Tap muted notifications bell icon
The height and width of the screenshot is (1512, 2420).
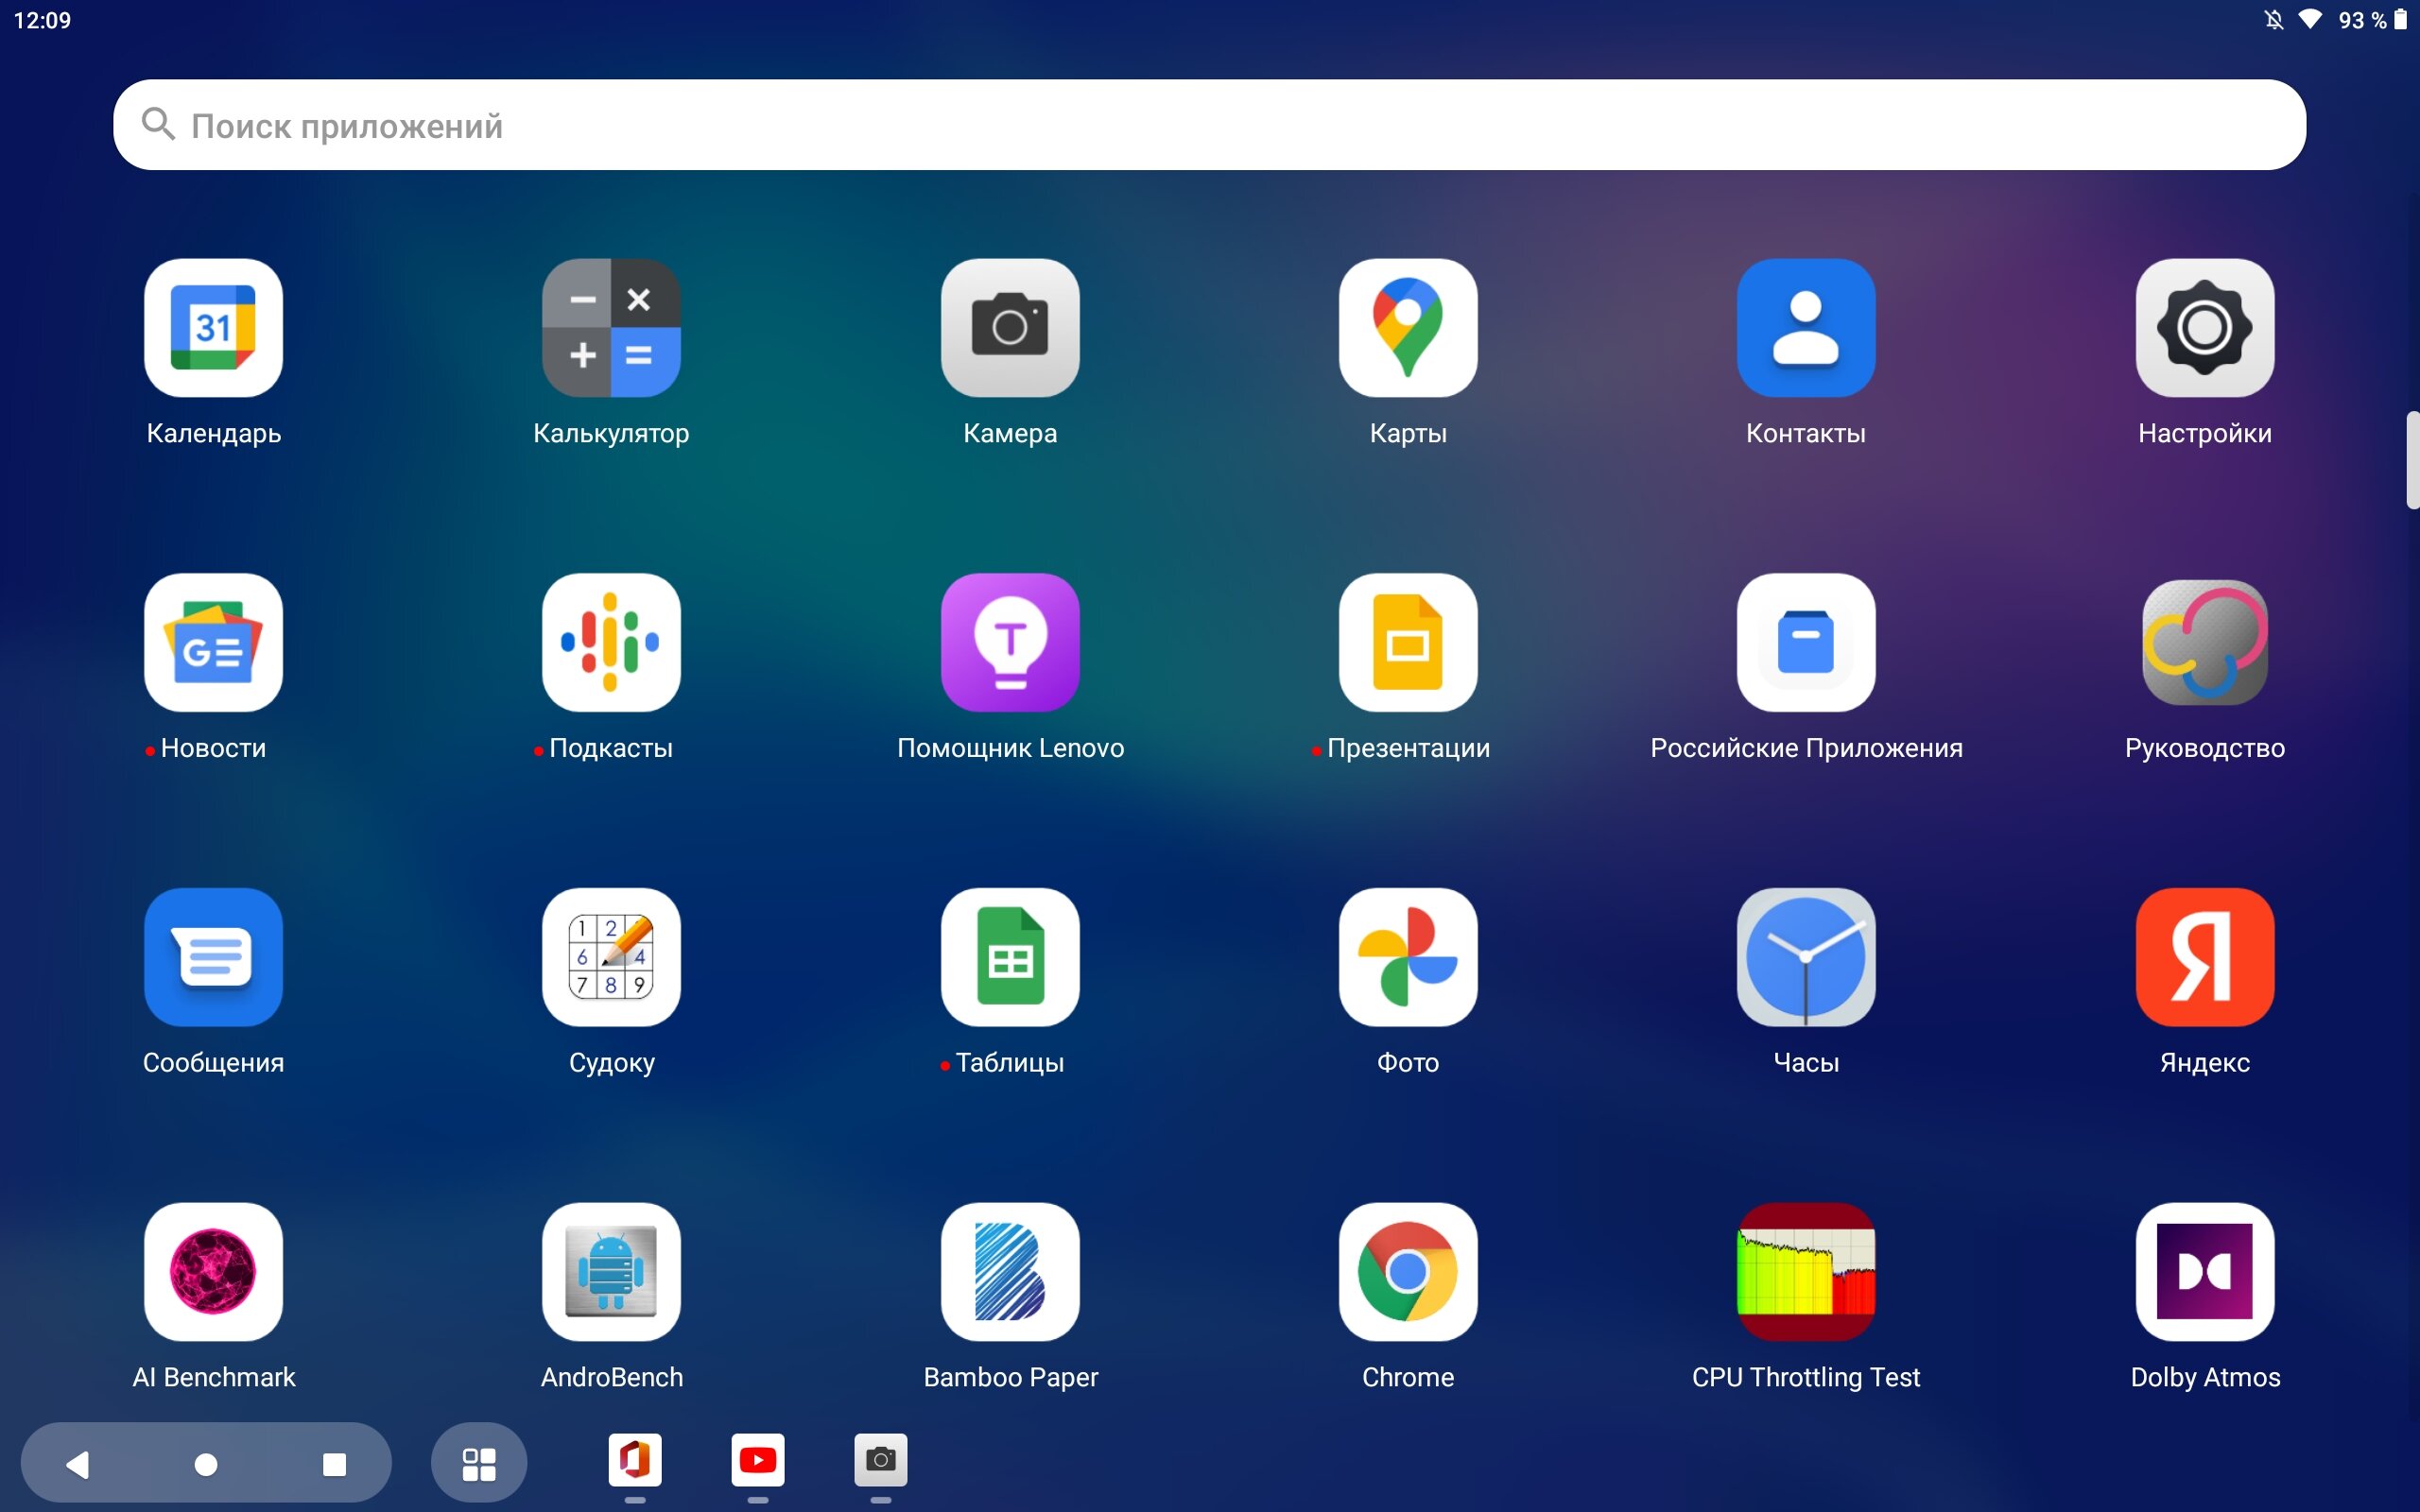click(2274, 20)
